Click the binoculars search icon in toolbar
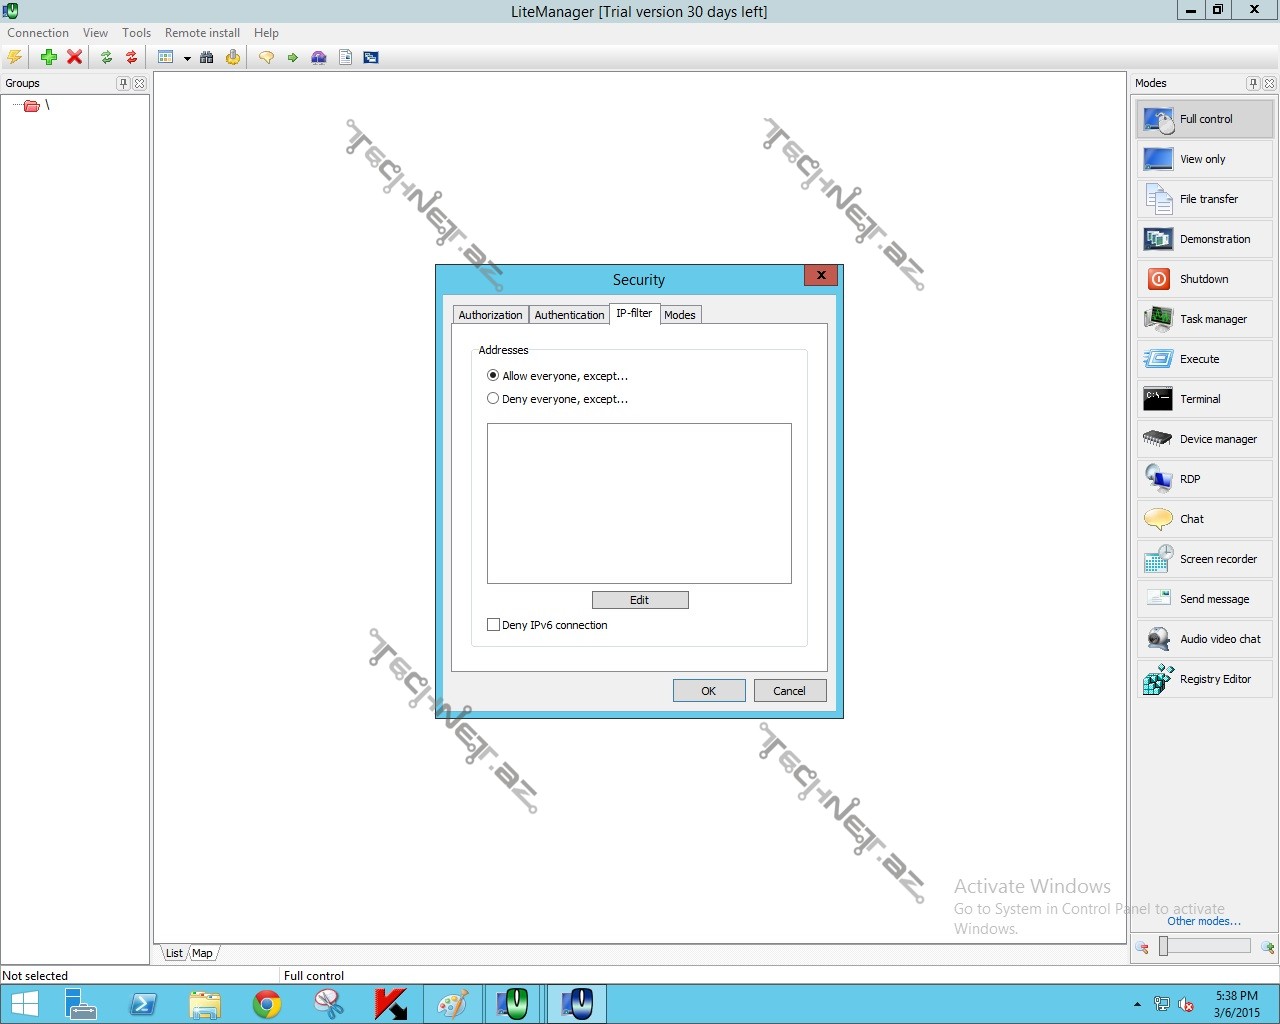Screen dimensions: 1280x1024 tap(207, 57)
